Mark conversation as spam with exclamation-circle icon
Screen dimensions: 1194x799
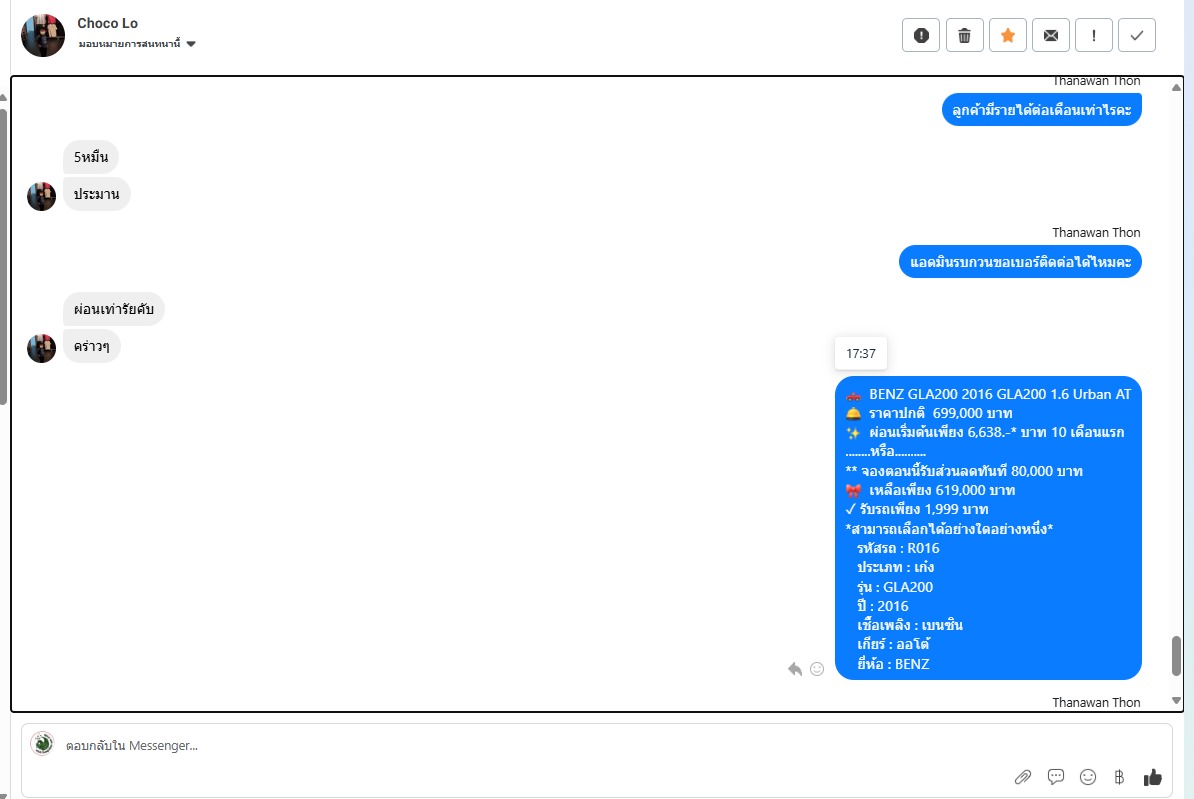(x=921, y=35)
